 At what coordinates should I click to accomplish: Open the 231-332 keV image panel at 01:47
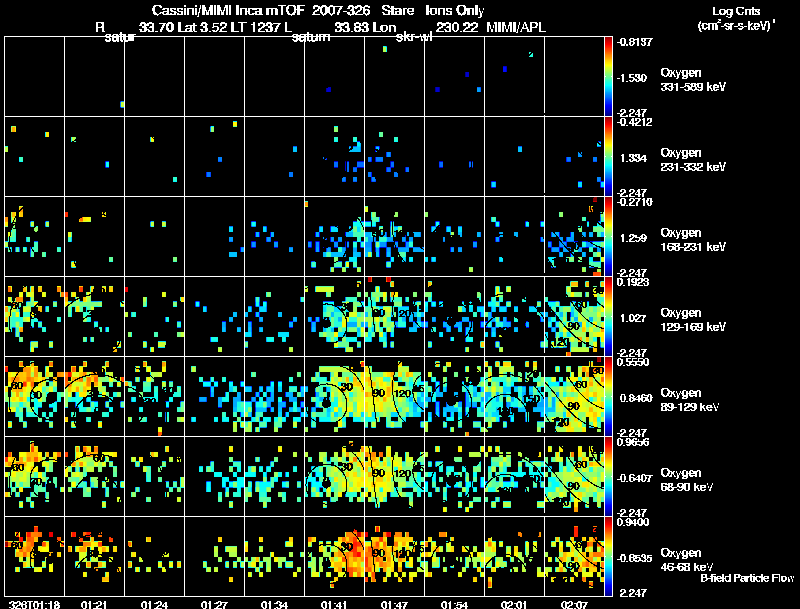pos(394,156)
